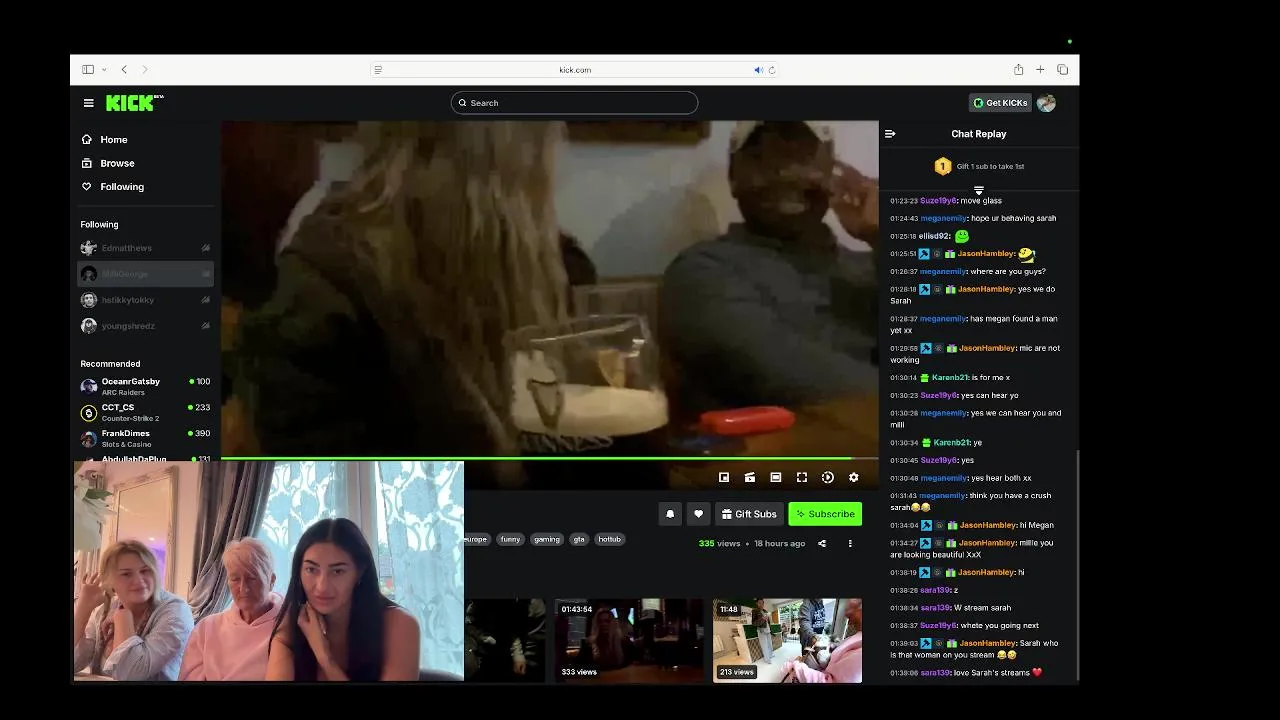Click the KICK logo
The height and width of the screenshot is (720, 1280).
[x=134, y=102]
